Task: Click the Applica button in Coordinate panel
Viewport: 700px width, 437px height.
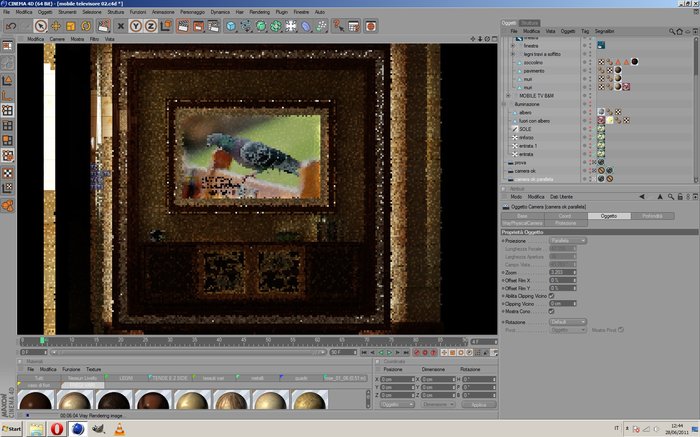Action: (x=479, y=404)
